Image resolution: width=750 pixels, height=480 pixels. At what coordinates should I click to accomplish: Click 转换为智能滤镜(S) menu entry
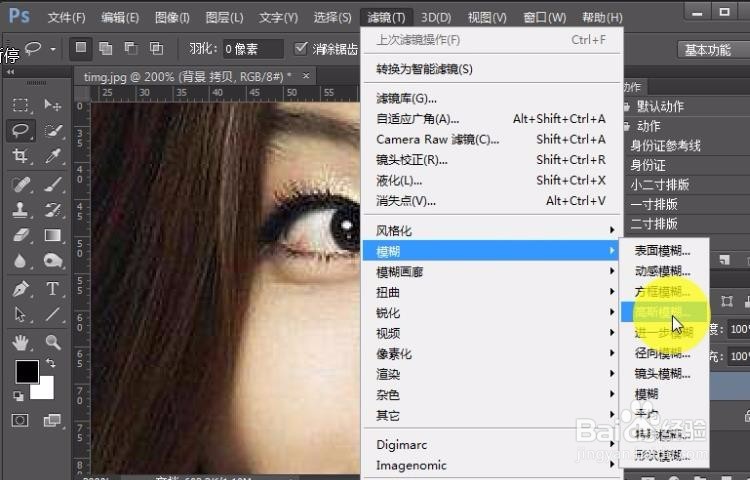(x=491, y=69)
